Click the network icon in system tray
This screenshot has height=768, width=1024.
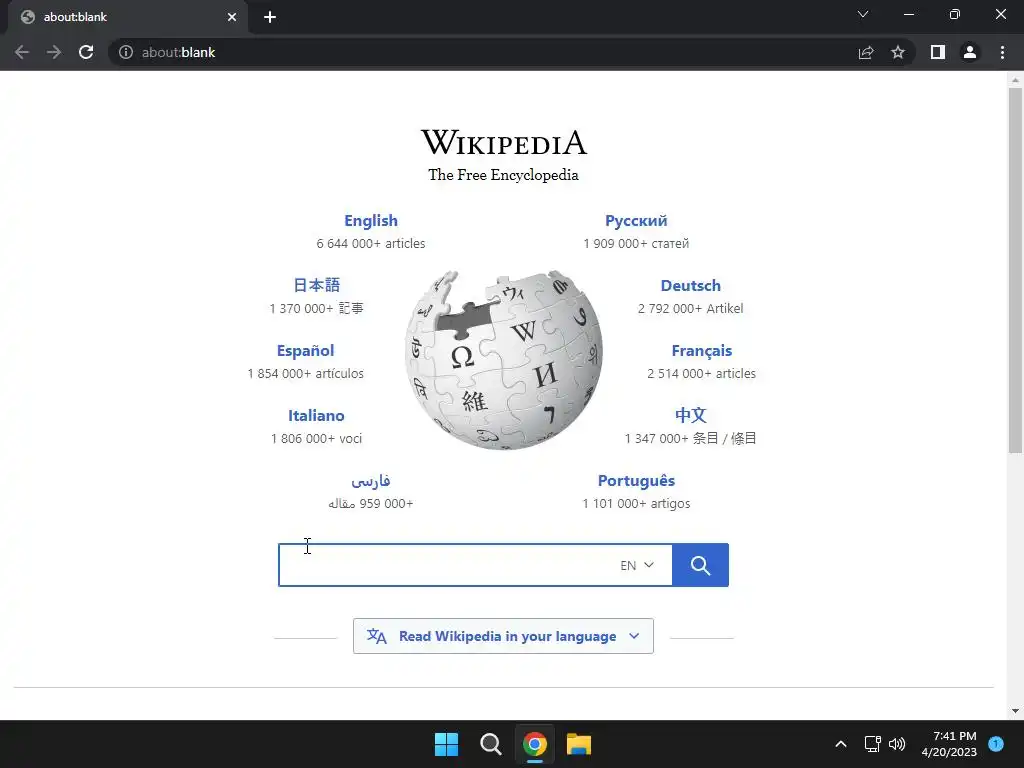coord(872,744)
